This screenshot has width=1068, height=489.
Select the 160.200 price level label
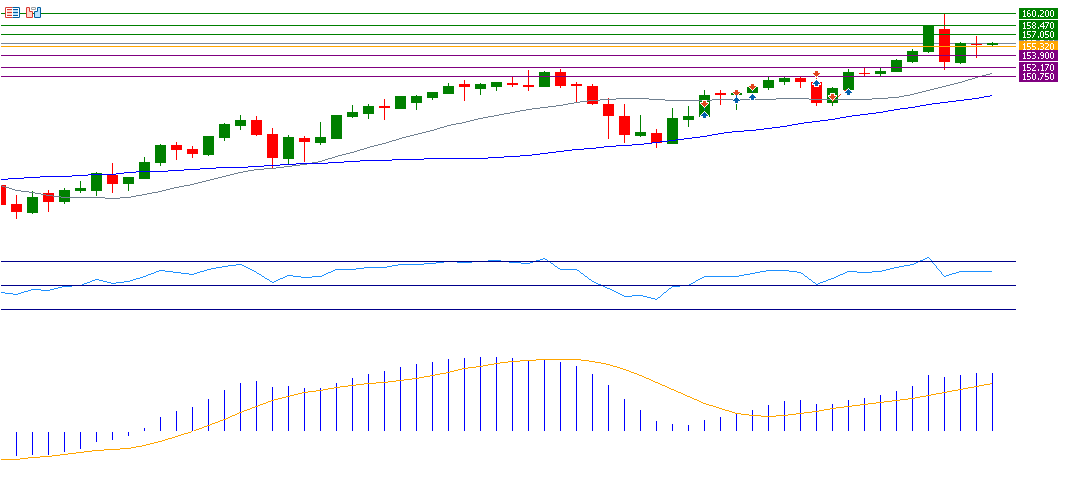click(1038, 14)
